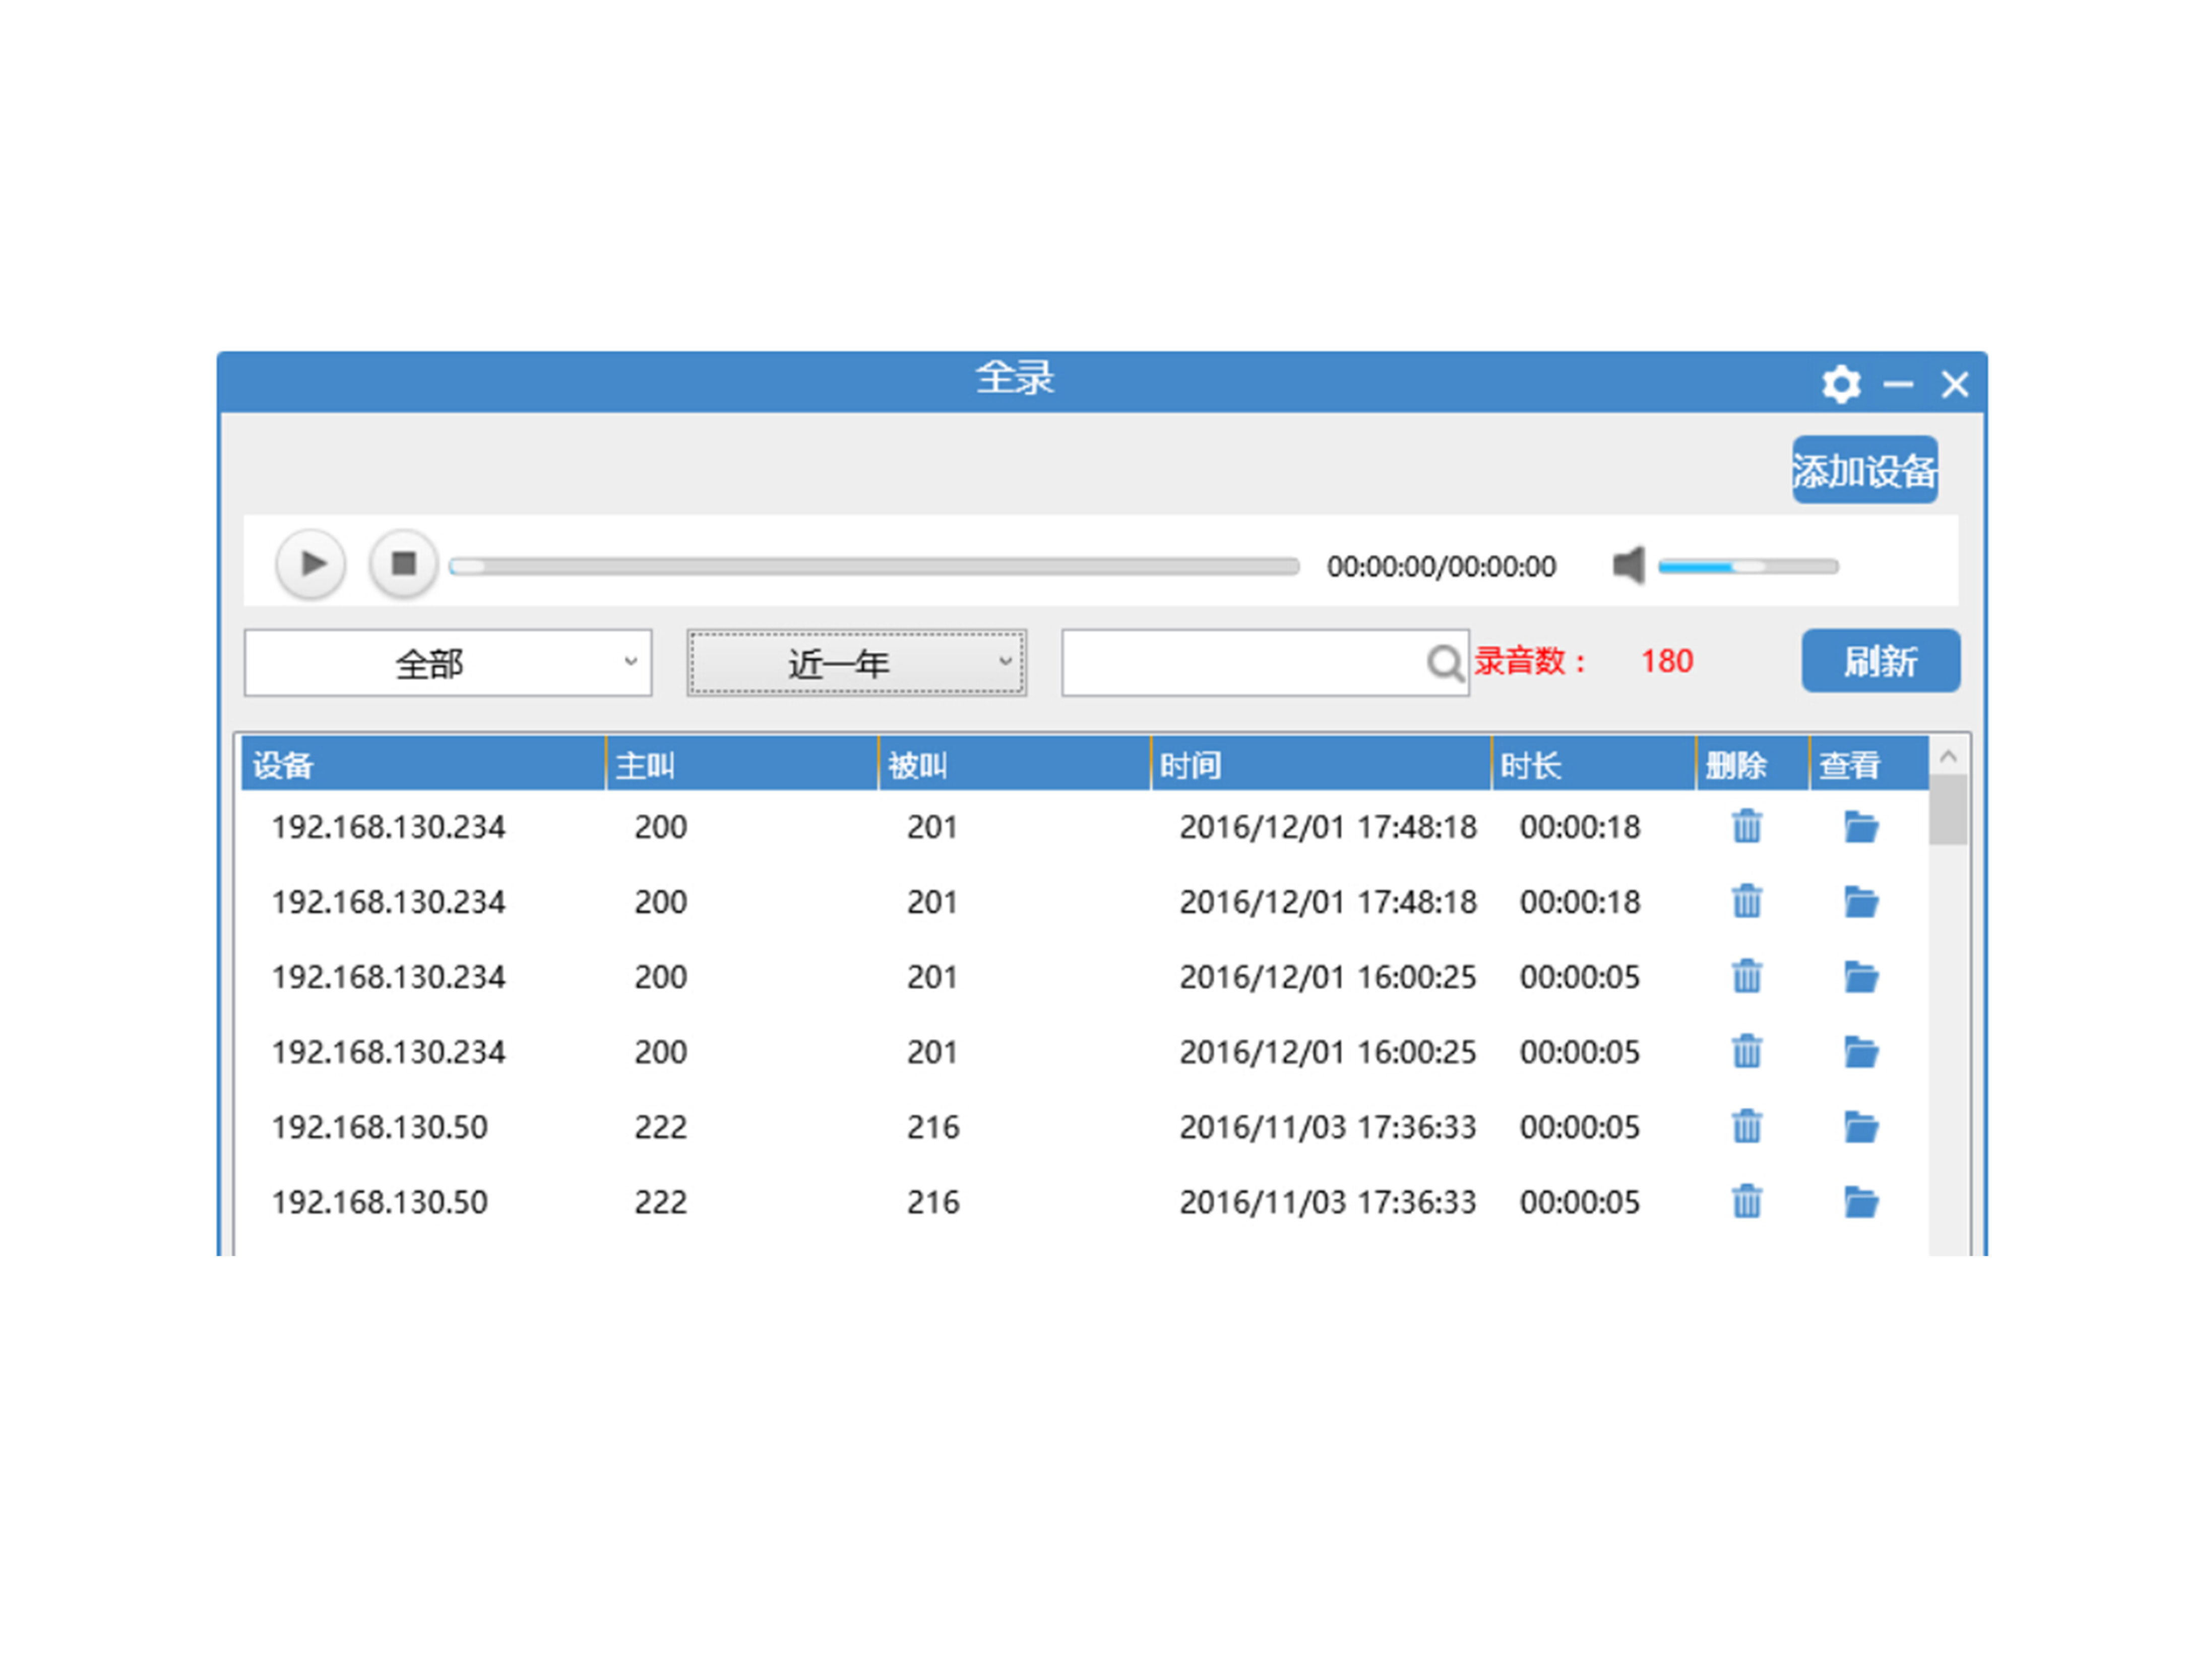Image resolution: width=2188 pixels, height=1680 pixels.
Task: Delete the first 17:48:18 recording
Action: (1746, 827)
